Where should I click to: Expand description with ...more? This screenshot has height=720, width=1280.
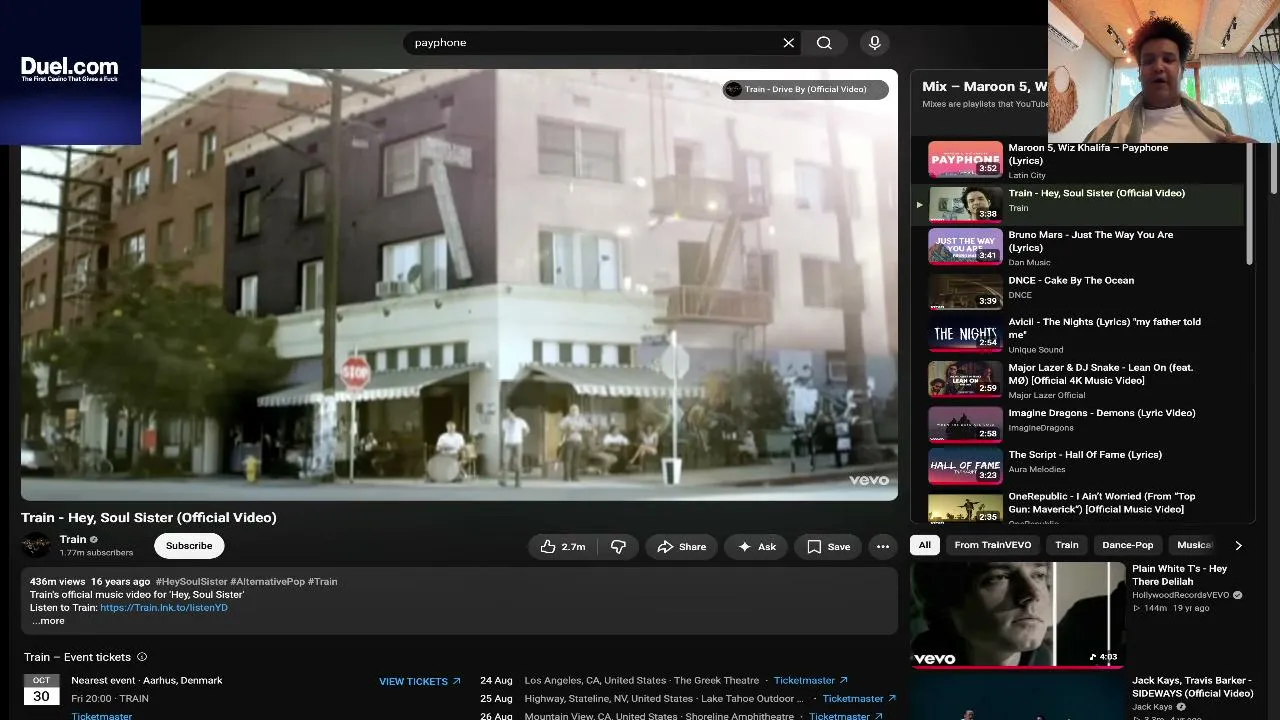(48, 621)
